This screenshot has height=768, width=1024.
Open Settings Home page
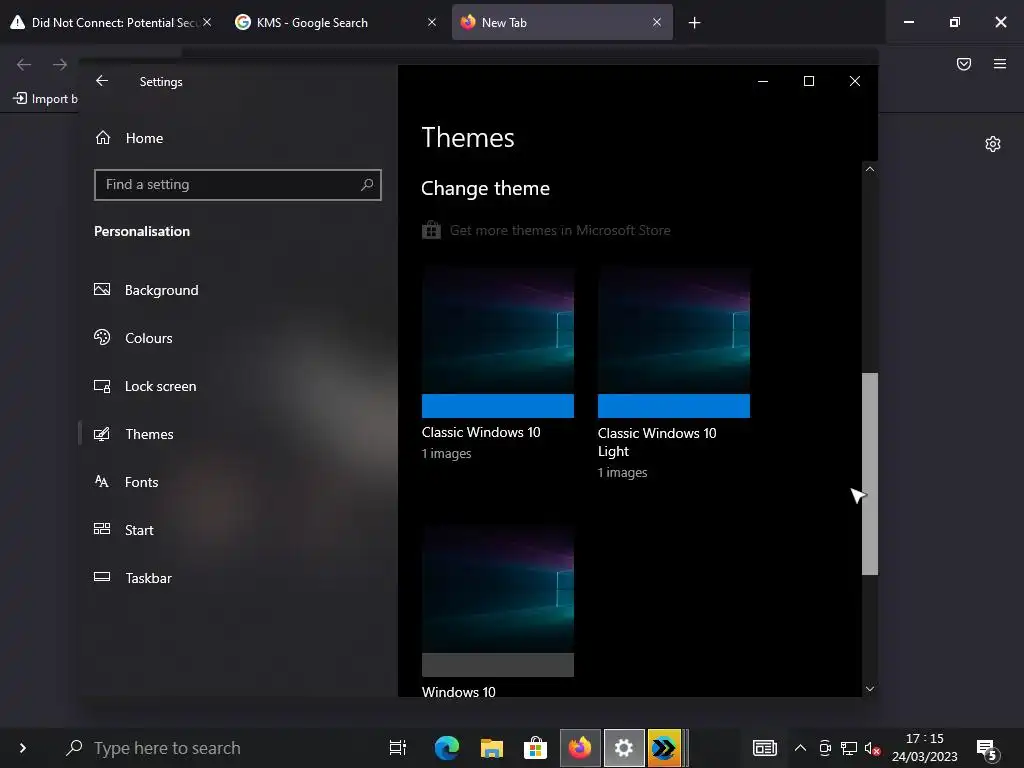(x=129, y=138)
